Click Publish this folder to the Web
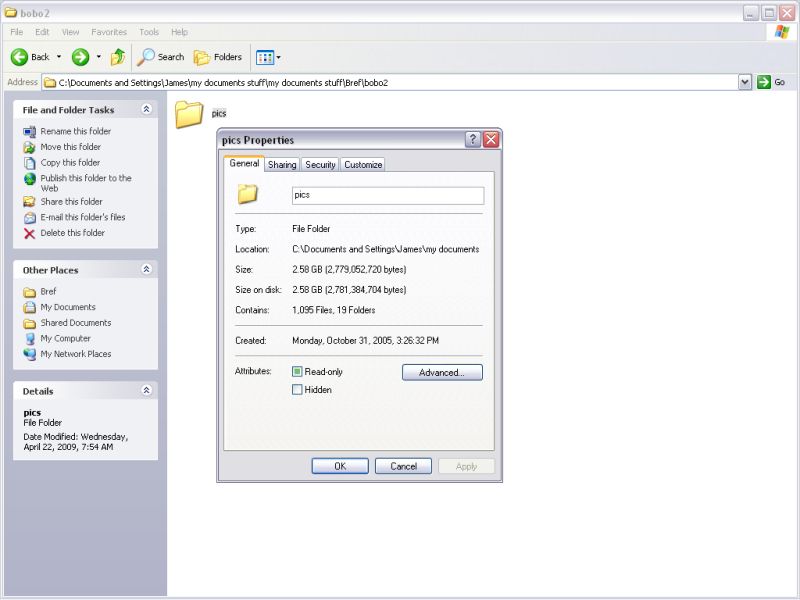800x600 pixels. coord(86,183)
